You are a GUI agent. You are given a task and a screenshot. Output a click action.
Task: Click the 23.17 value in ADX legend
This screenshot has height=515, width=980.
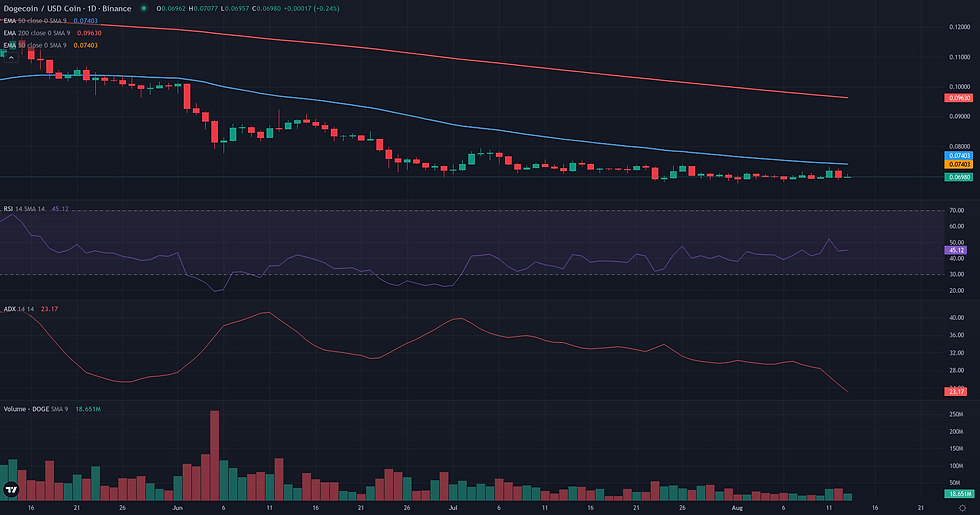tap(49, 309)
